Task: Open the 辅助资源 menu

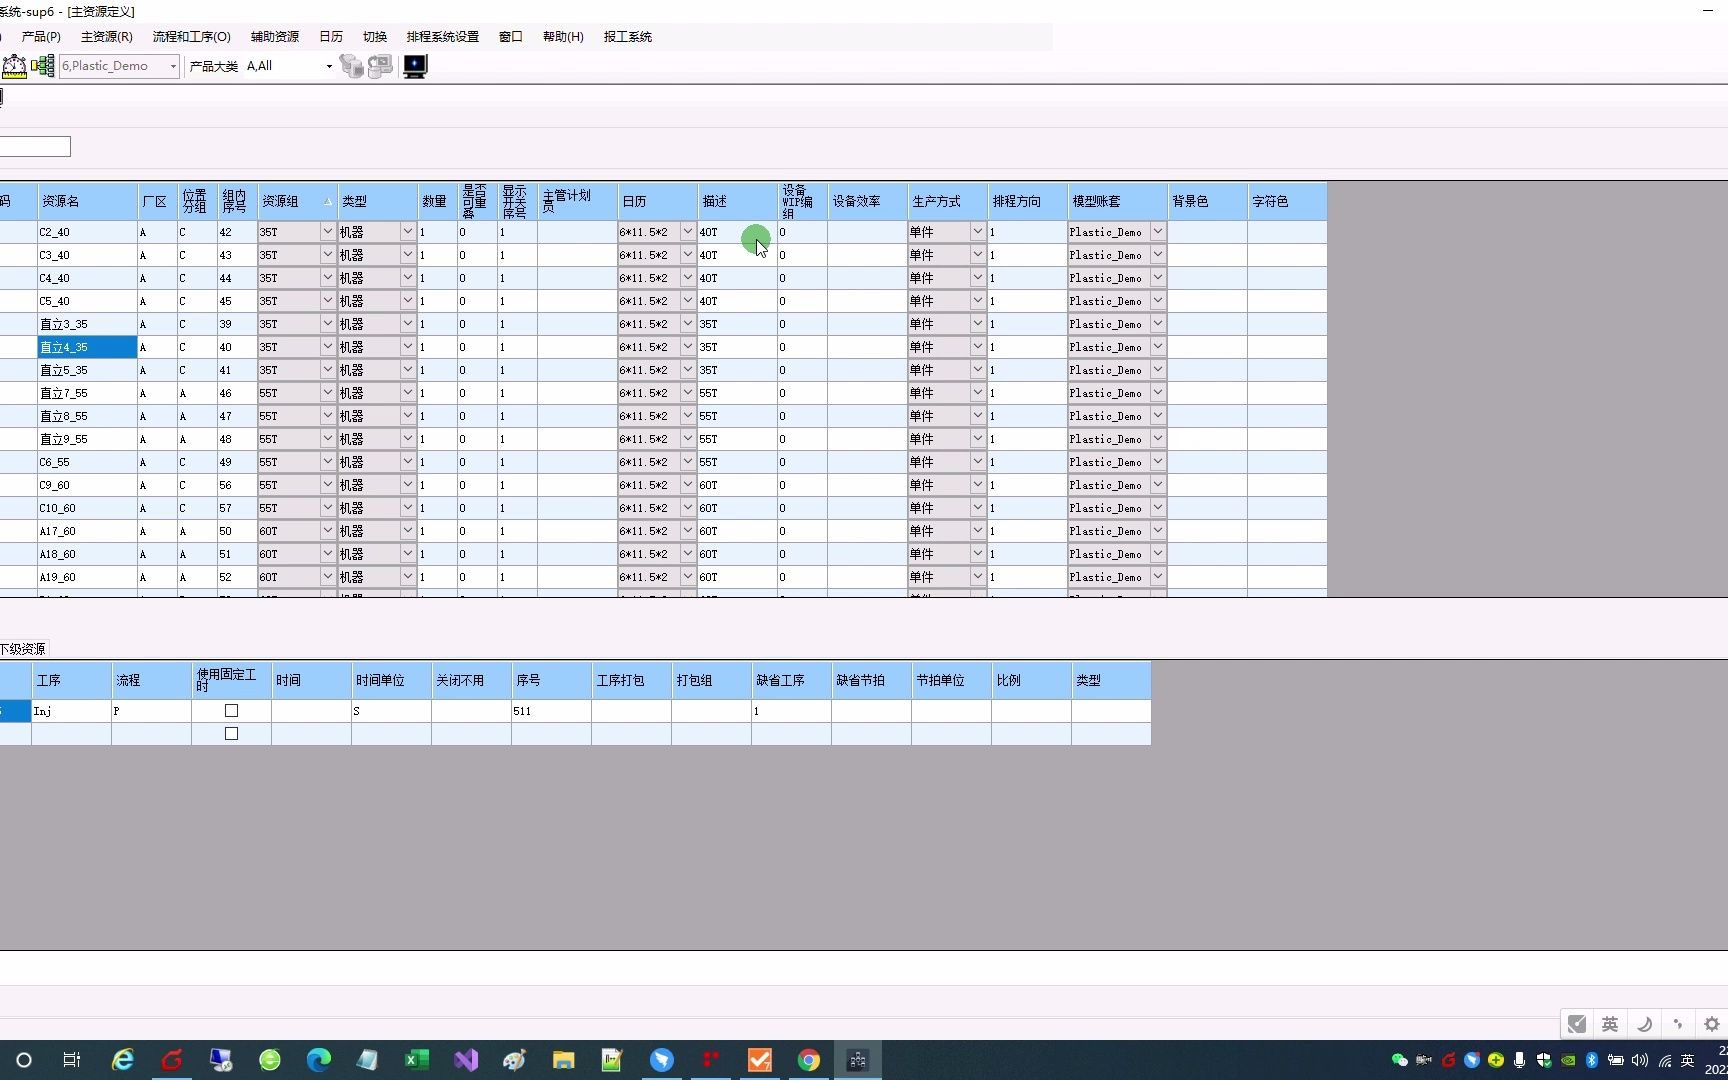Action: tap(275, 37)
